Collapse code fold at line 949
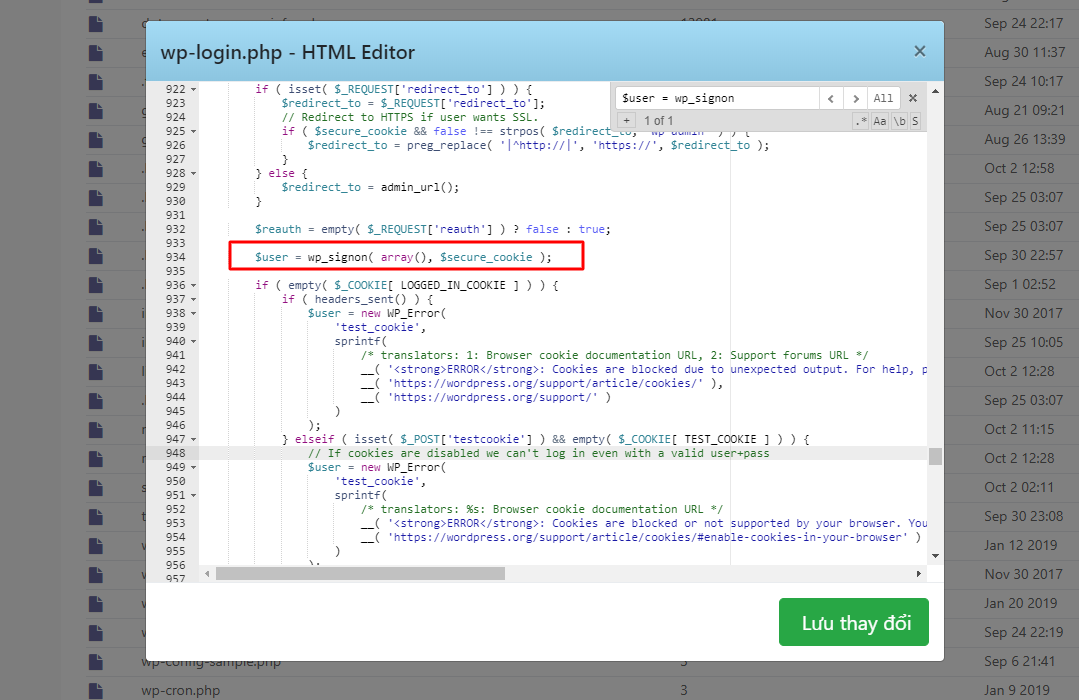This screenshot has width=1079, height=700. (x=193, y=467)
